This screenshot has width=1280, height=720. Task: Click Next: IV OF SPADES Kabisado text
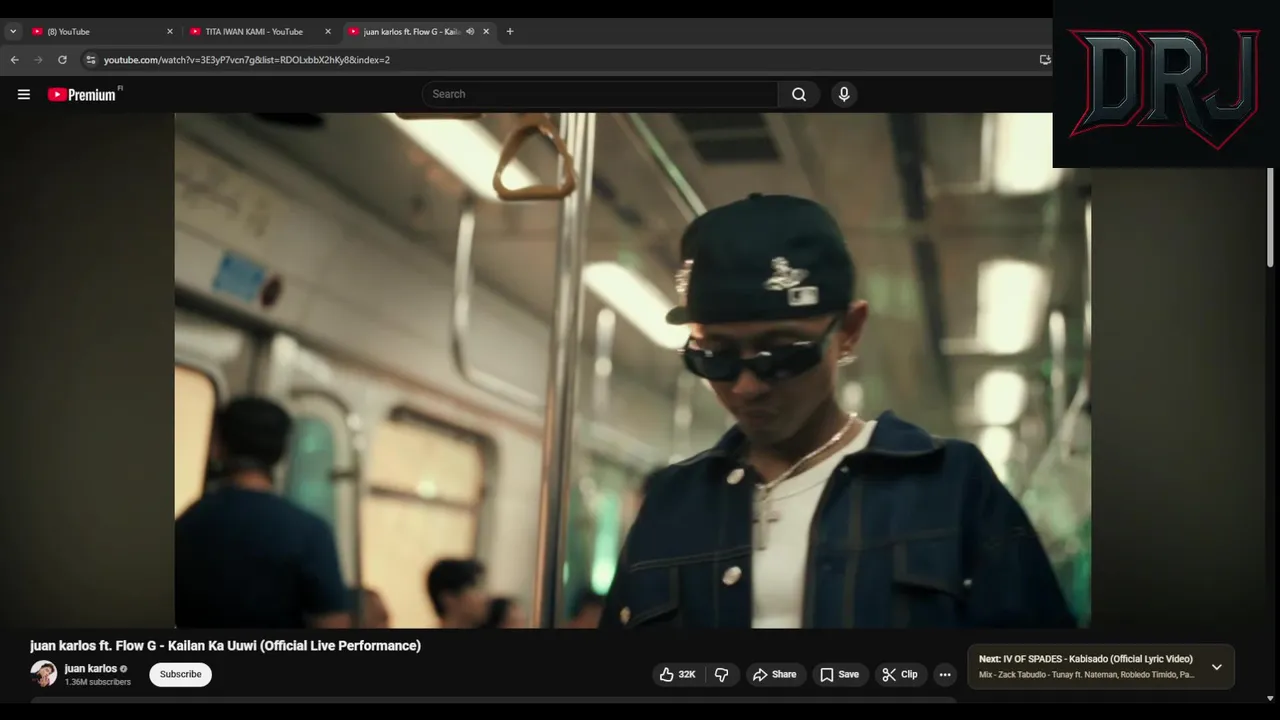[x=1086, y=659]
